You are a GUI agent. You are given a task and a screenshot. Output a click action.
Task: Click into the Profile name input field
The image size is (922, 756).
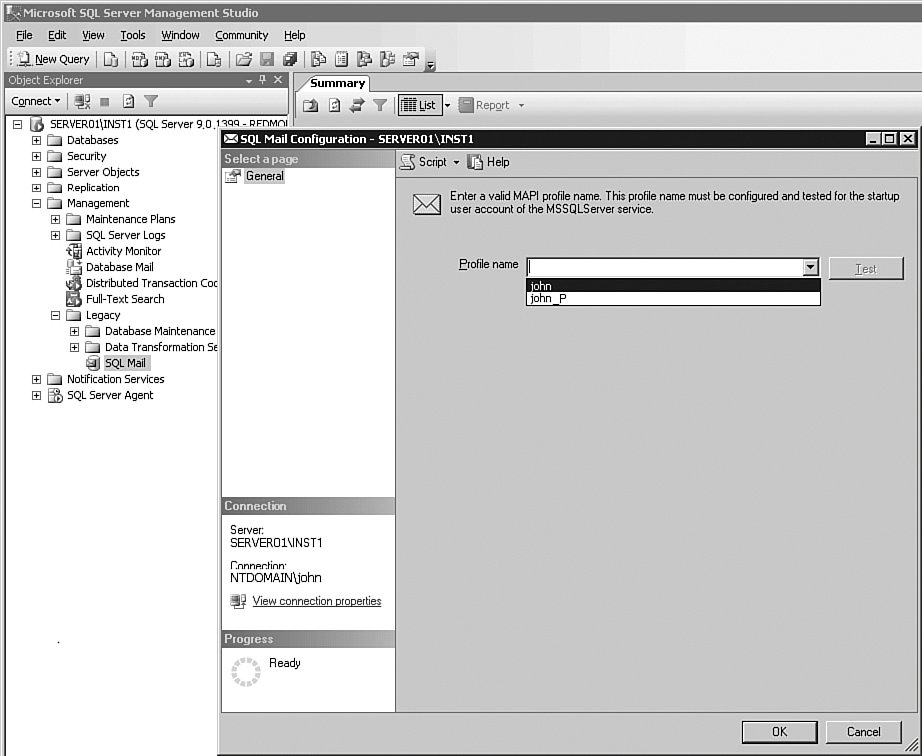666,267
